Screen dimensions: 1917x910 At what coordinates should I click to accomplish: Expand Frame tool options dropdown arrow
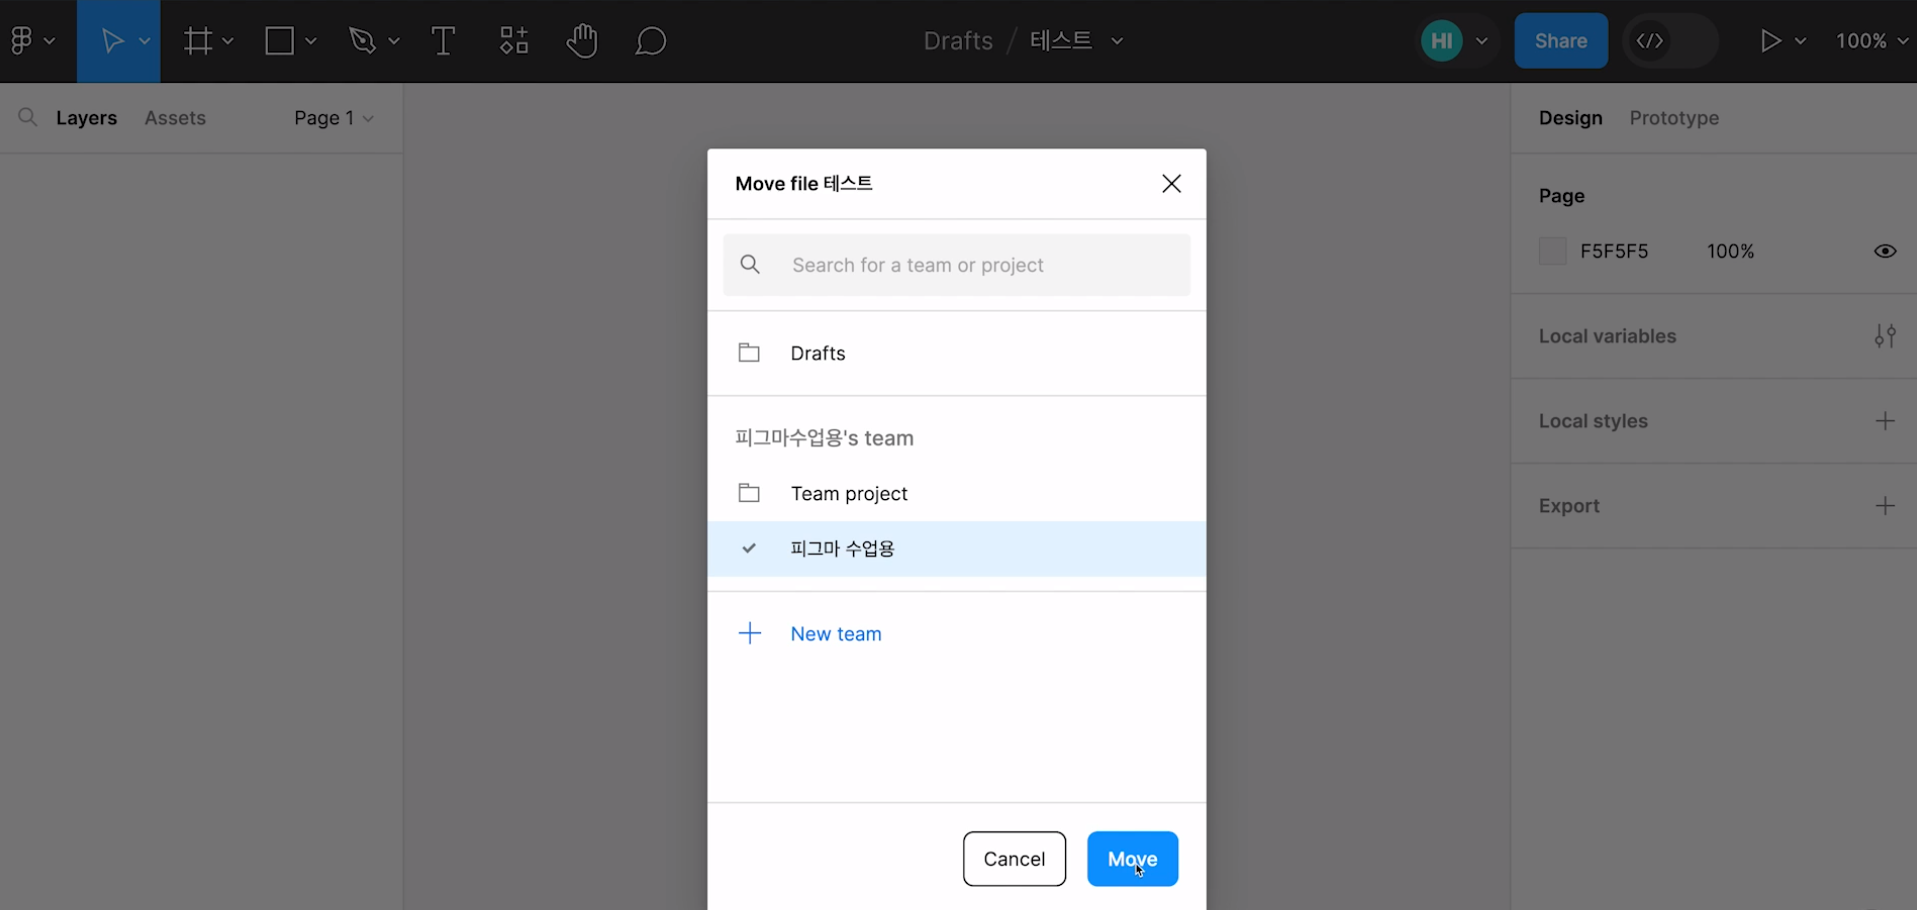(228, 41)
